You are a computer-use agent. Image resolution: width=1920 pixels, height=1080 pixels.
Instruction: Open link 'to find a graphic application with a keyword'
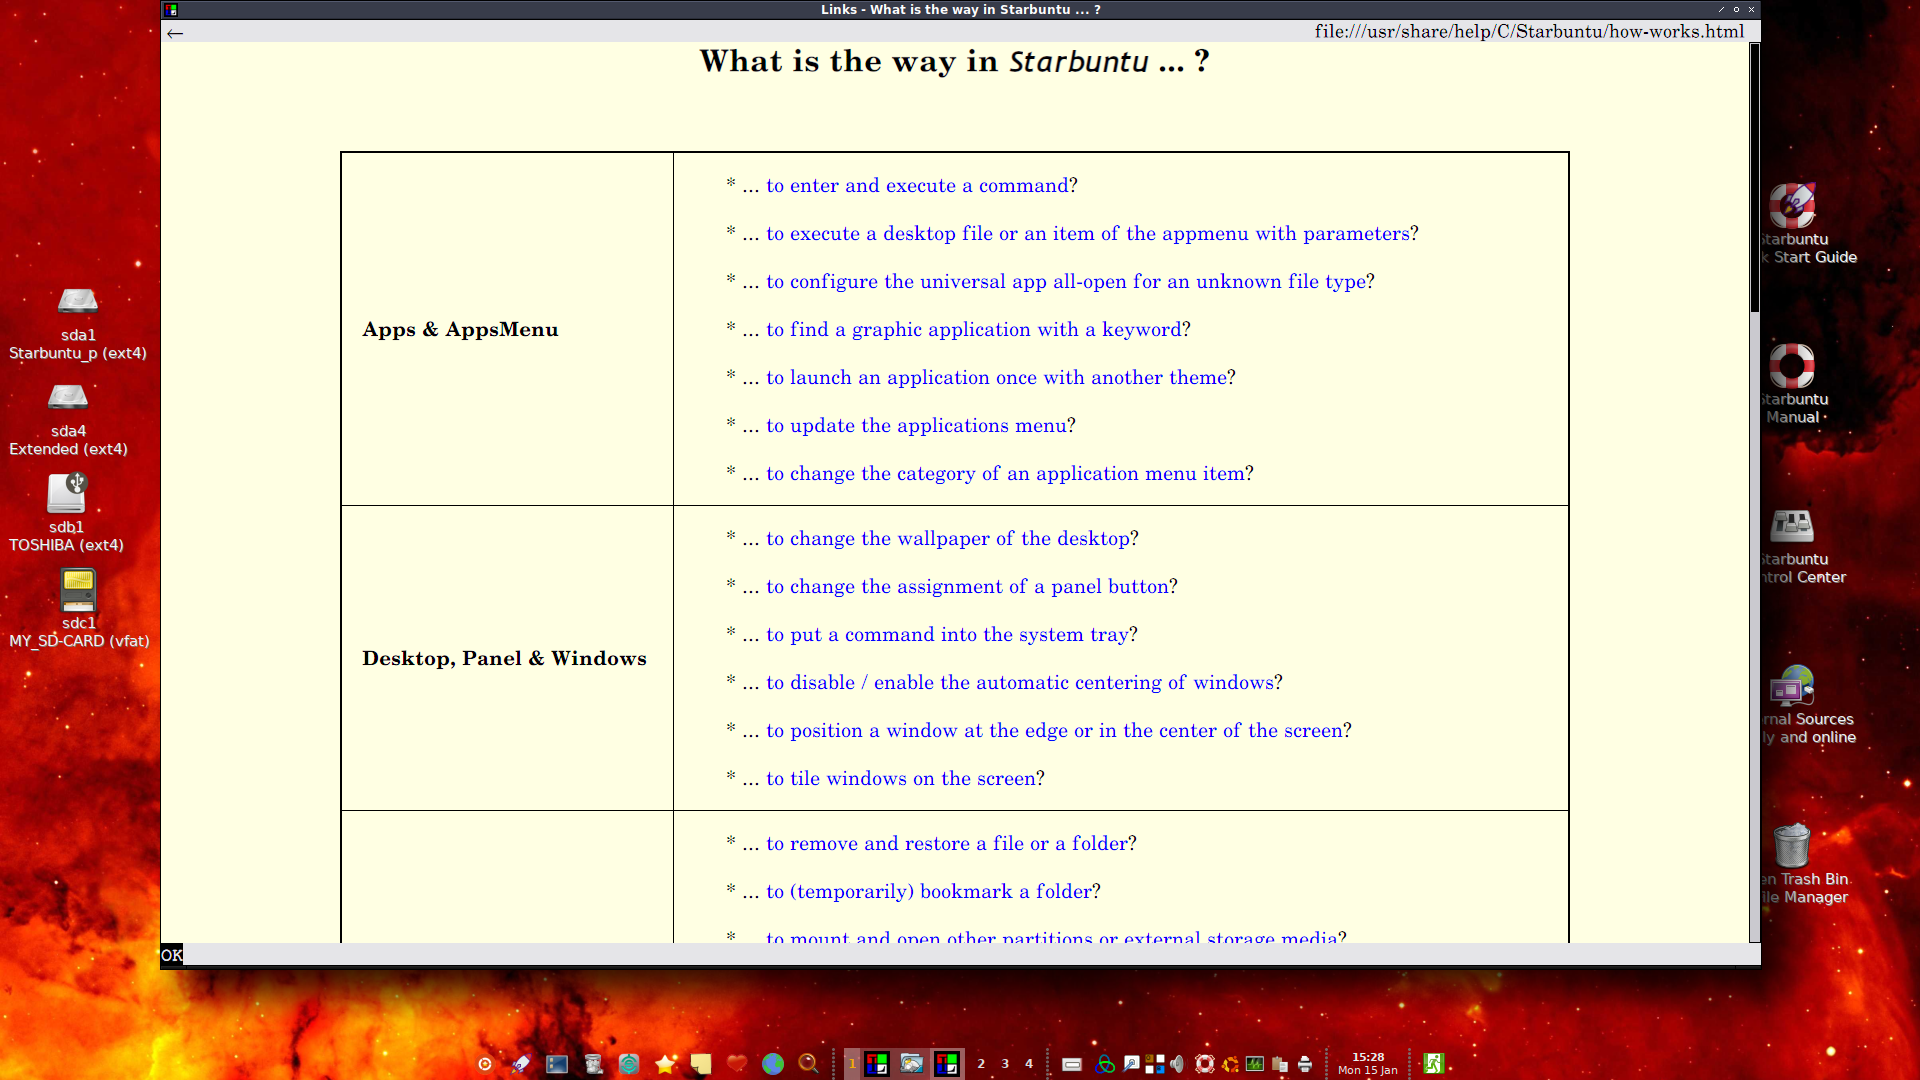974,330
